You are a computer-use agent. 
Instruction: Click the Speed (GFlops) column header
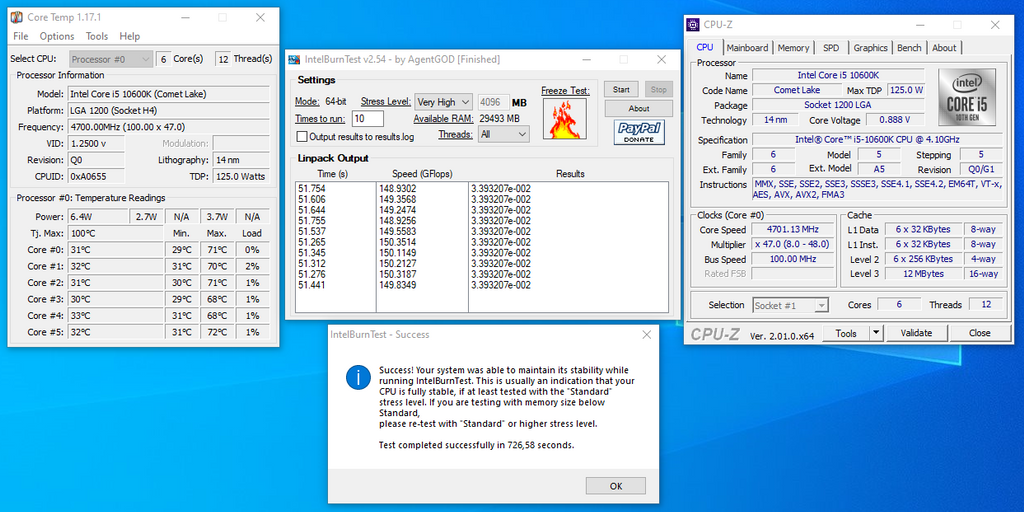(422, 174)
